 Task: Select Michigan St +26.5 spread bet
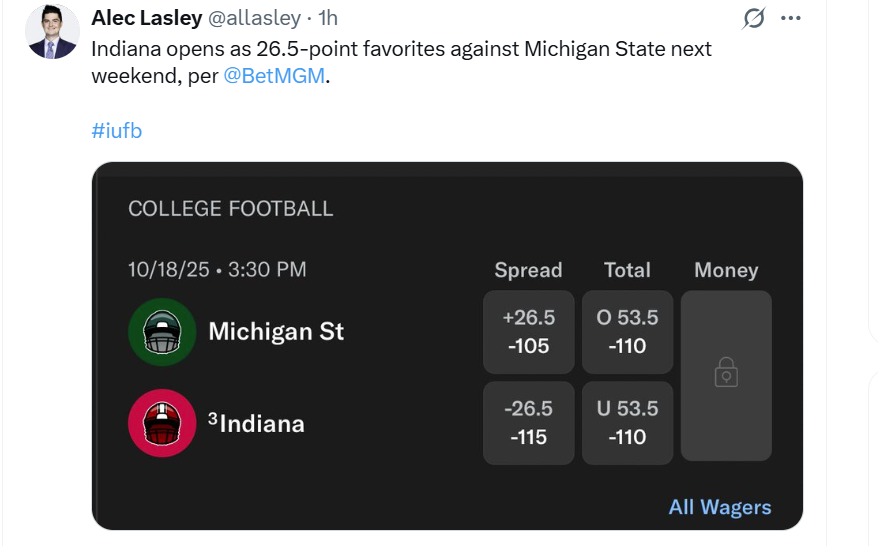tap(528, 332)
